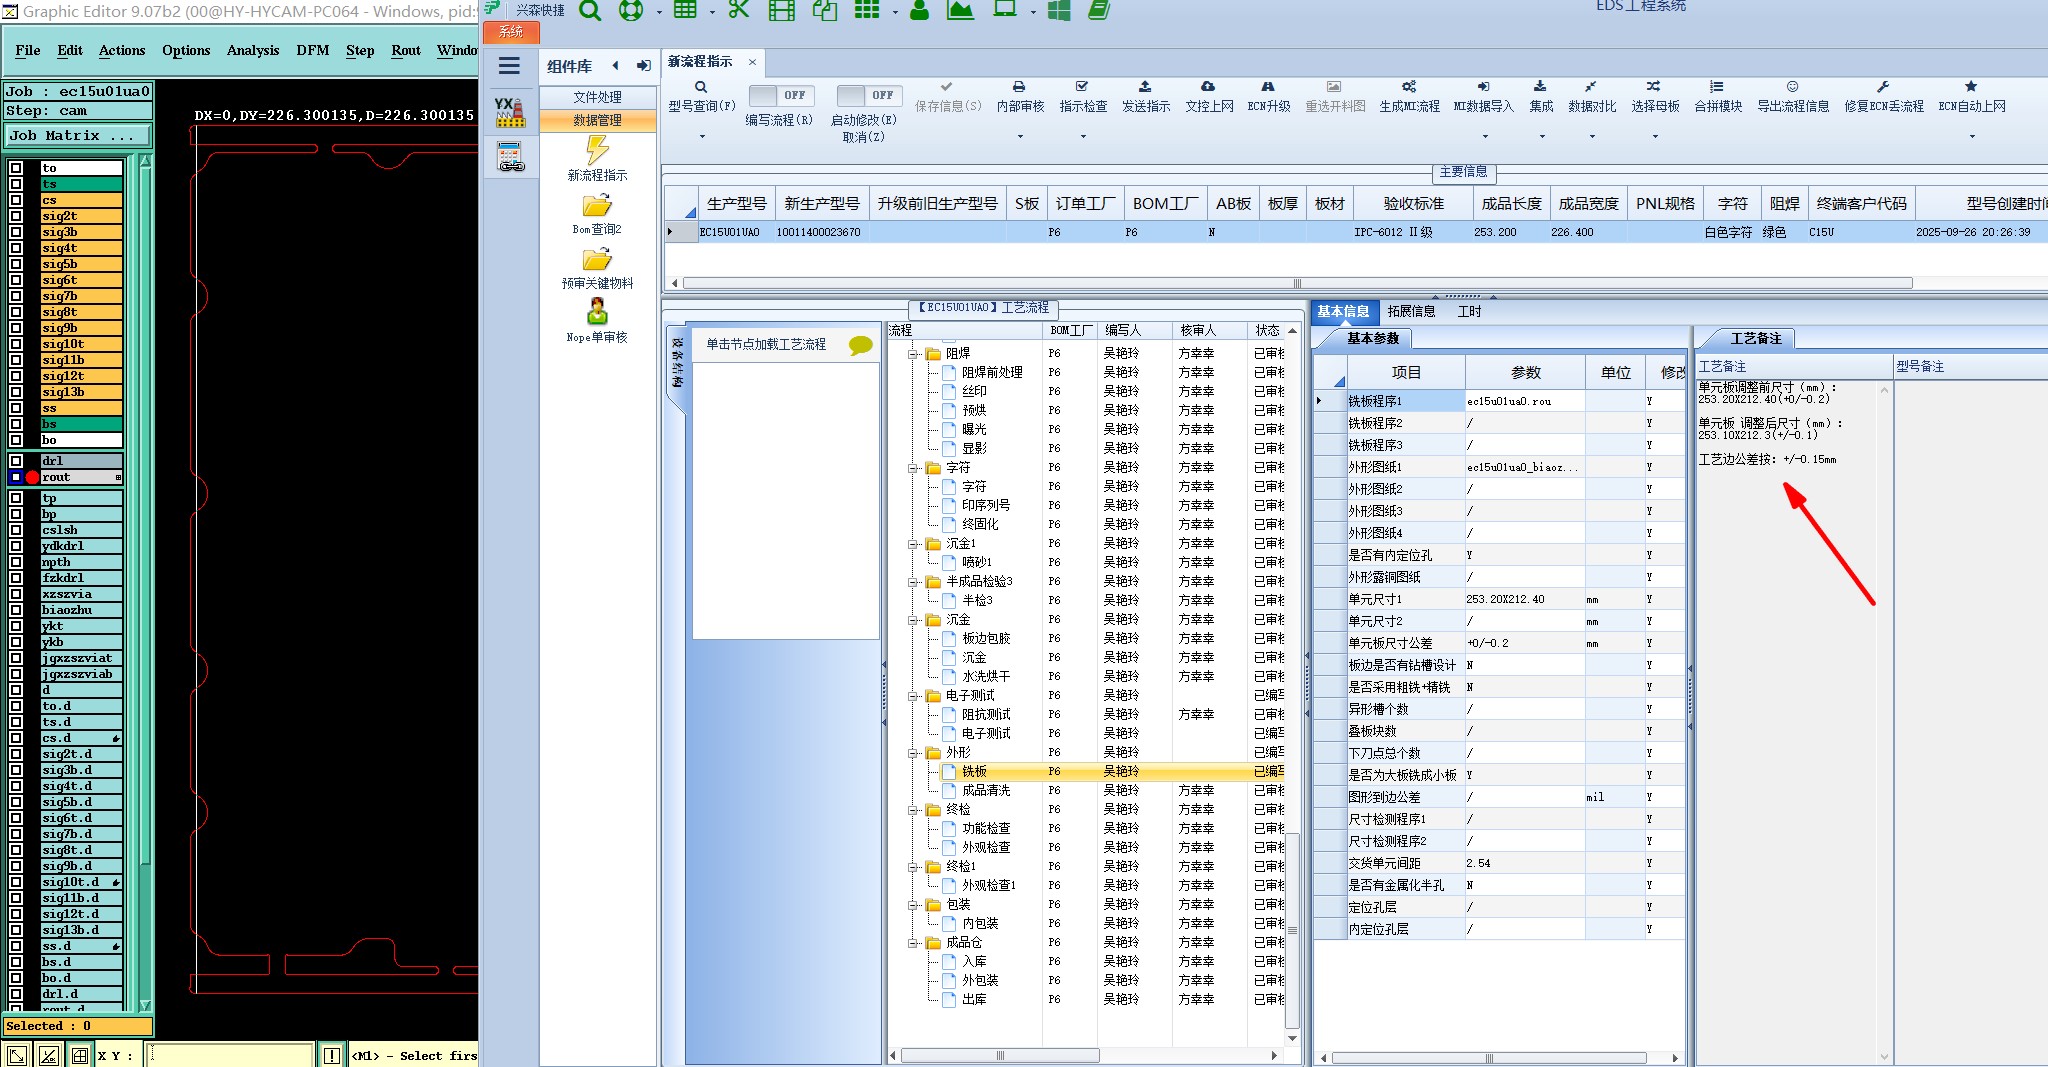Click the green user silhouette icon
Viewport: 2048px width, 1067px height.
[920, 10]
